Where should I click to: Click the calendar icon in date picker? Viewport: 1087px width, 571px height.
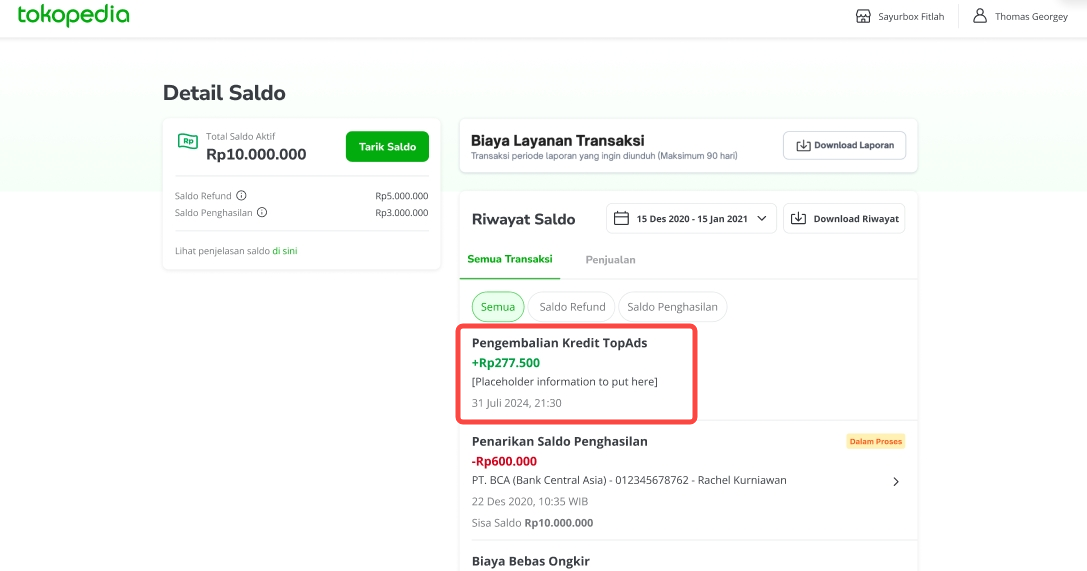pos(621,218)
